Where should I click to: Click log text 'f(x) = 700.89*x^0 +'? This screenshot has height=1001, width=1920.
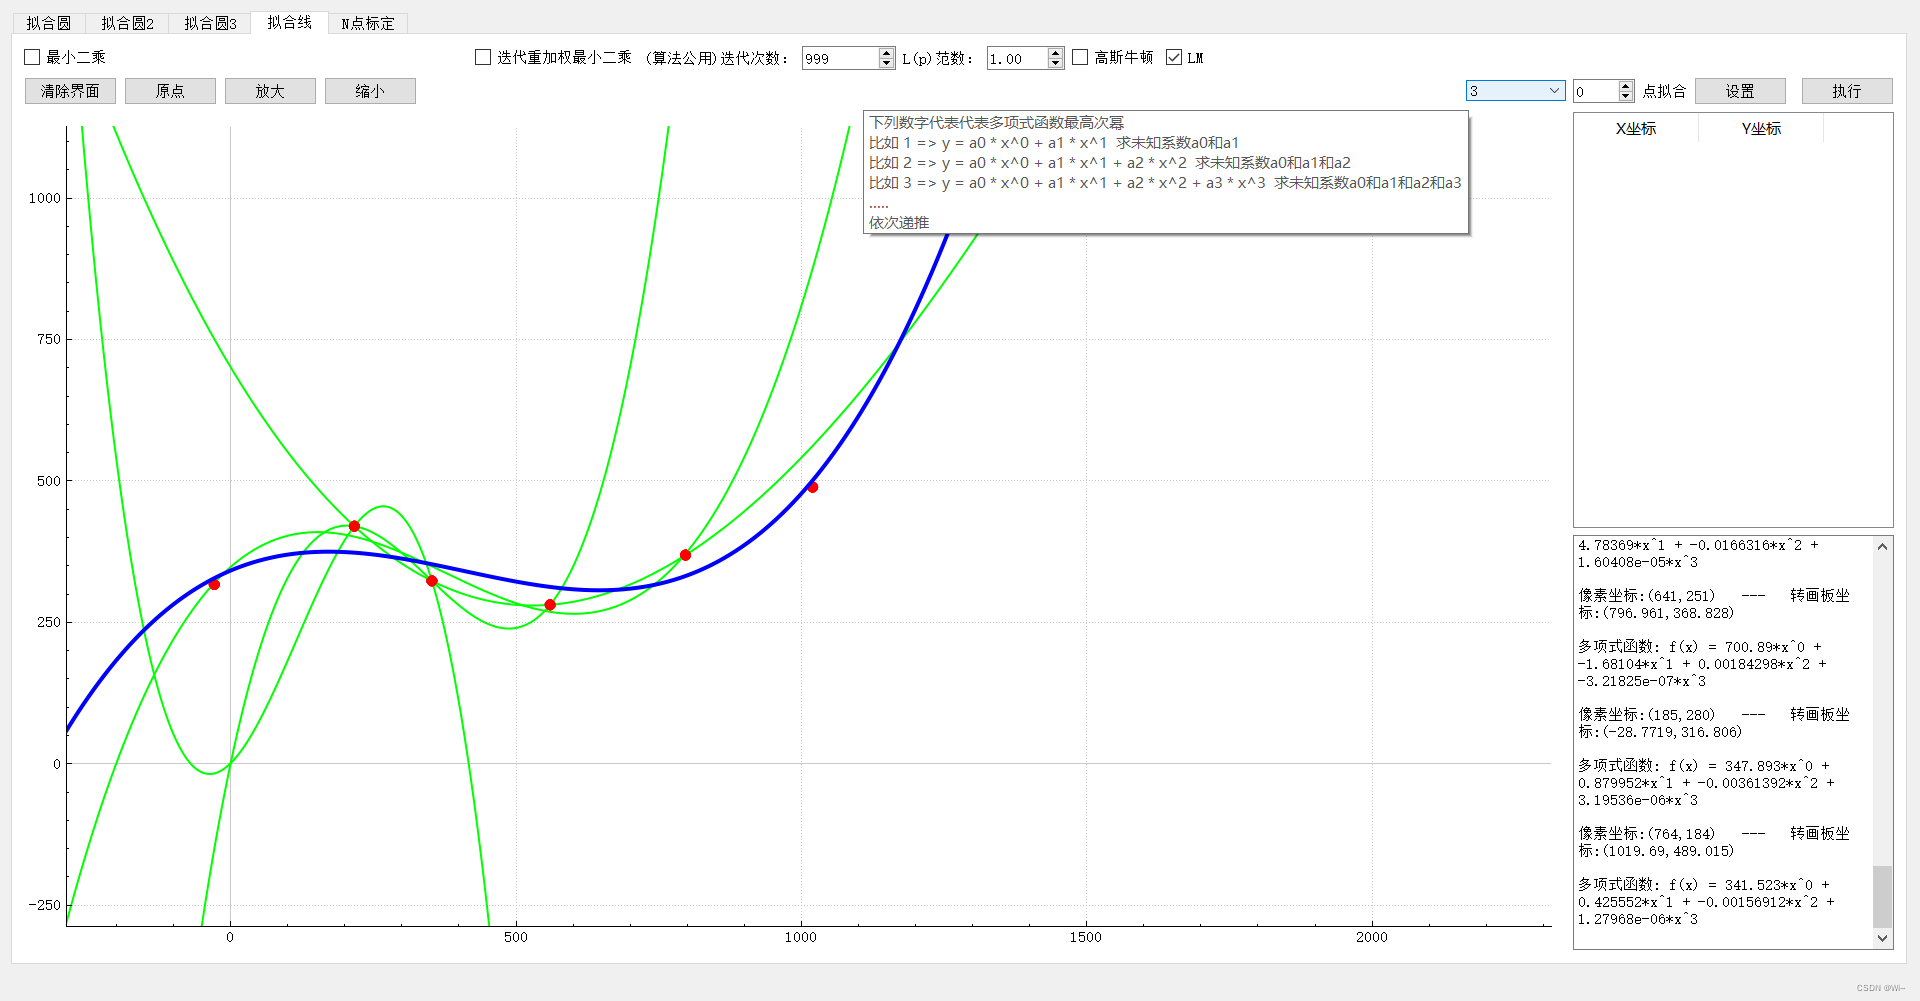1745,647
